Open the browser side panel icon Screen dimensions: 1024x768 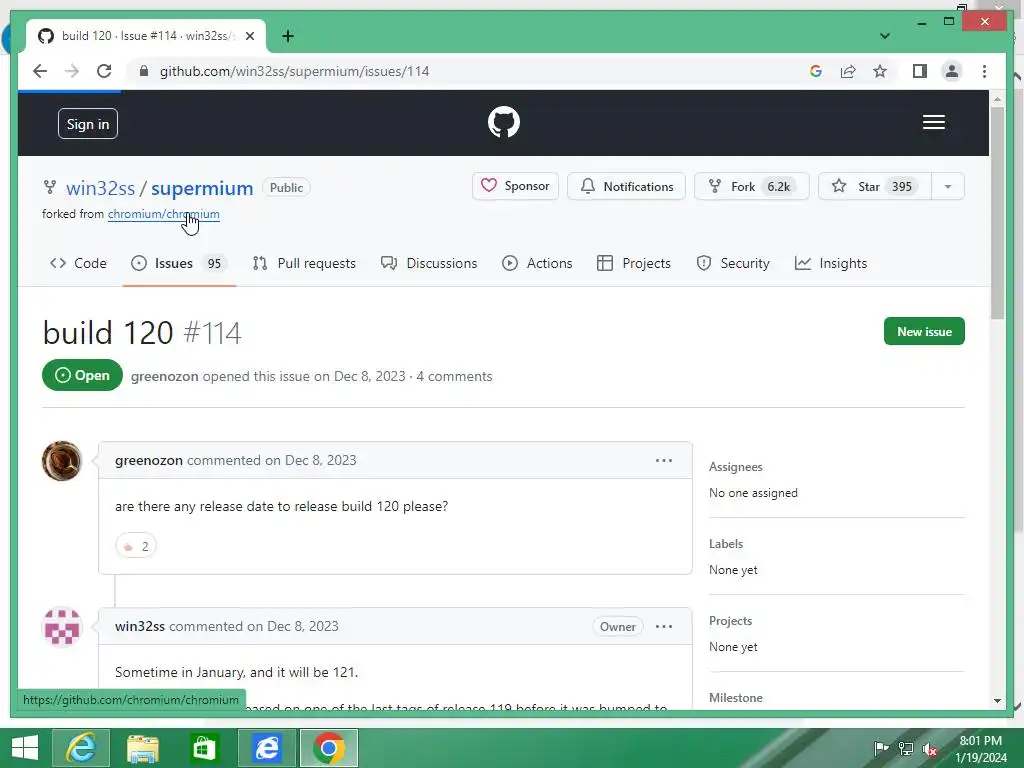pos(920,71)
